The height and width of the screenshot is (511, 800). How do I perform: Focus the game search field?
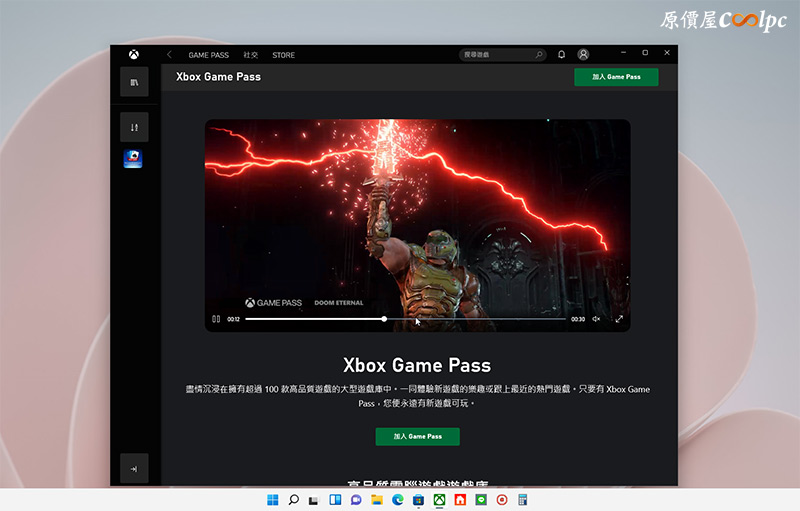[x=503, y=55]
